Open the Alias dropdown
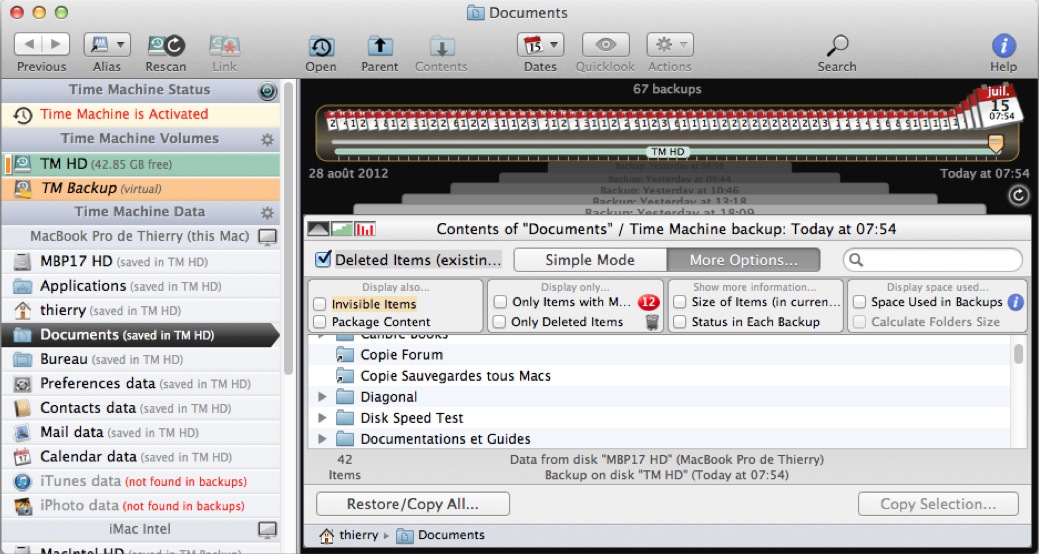Viewport: 1039px width, 554px height. pyautogui.click(x=107, y=44)
